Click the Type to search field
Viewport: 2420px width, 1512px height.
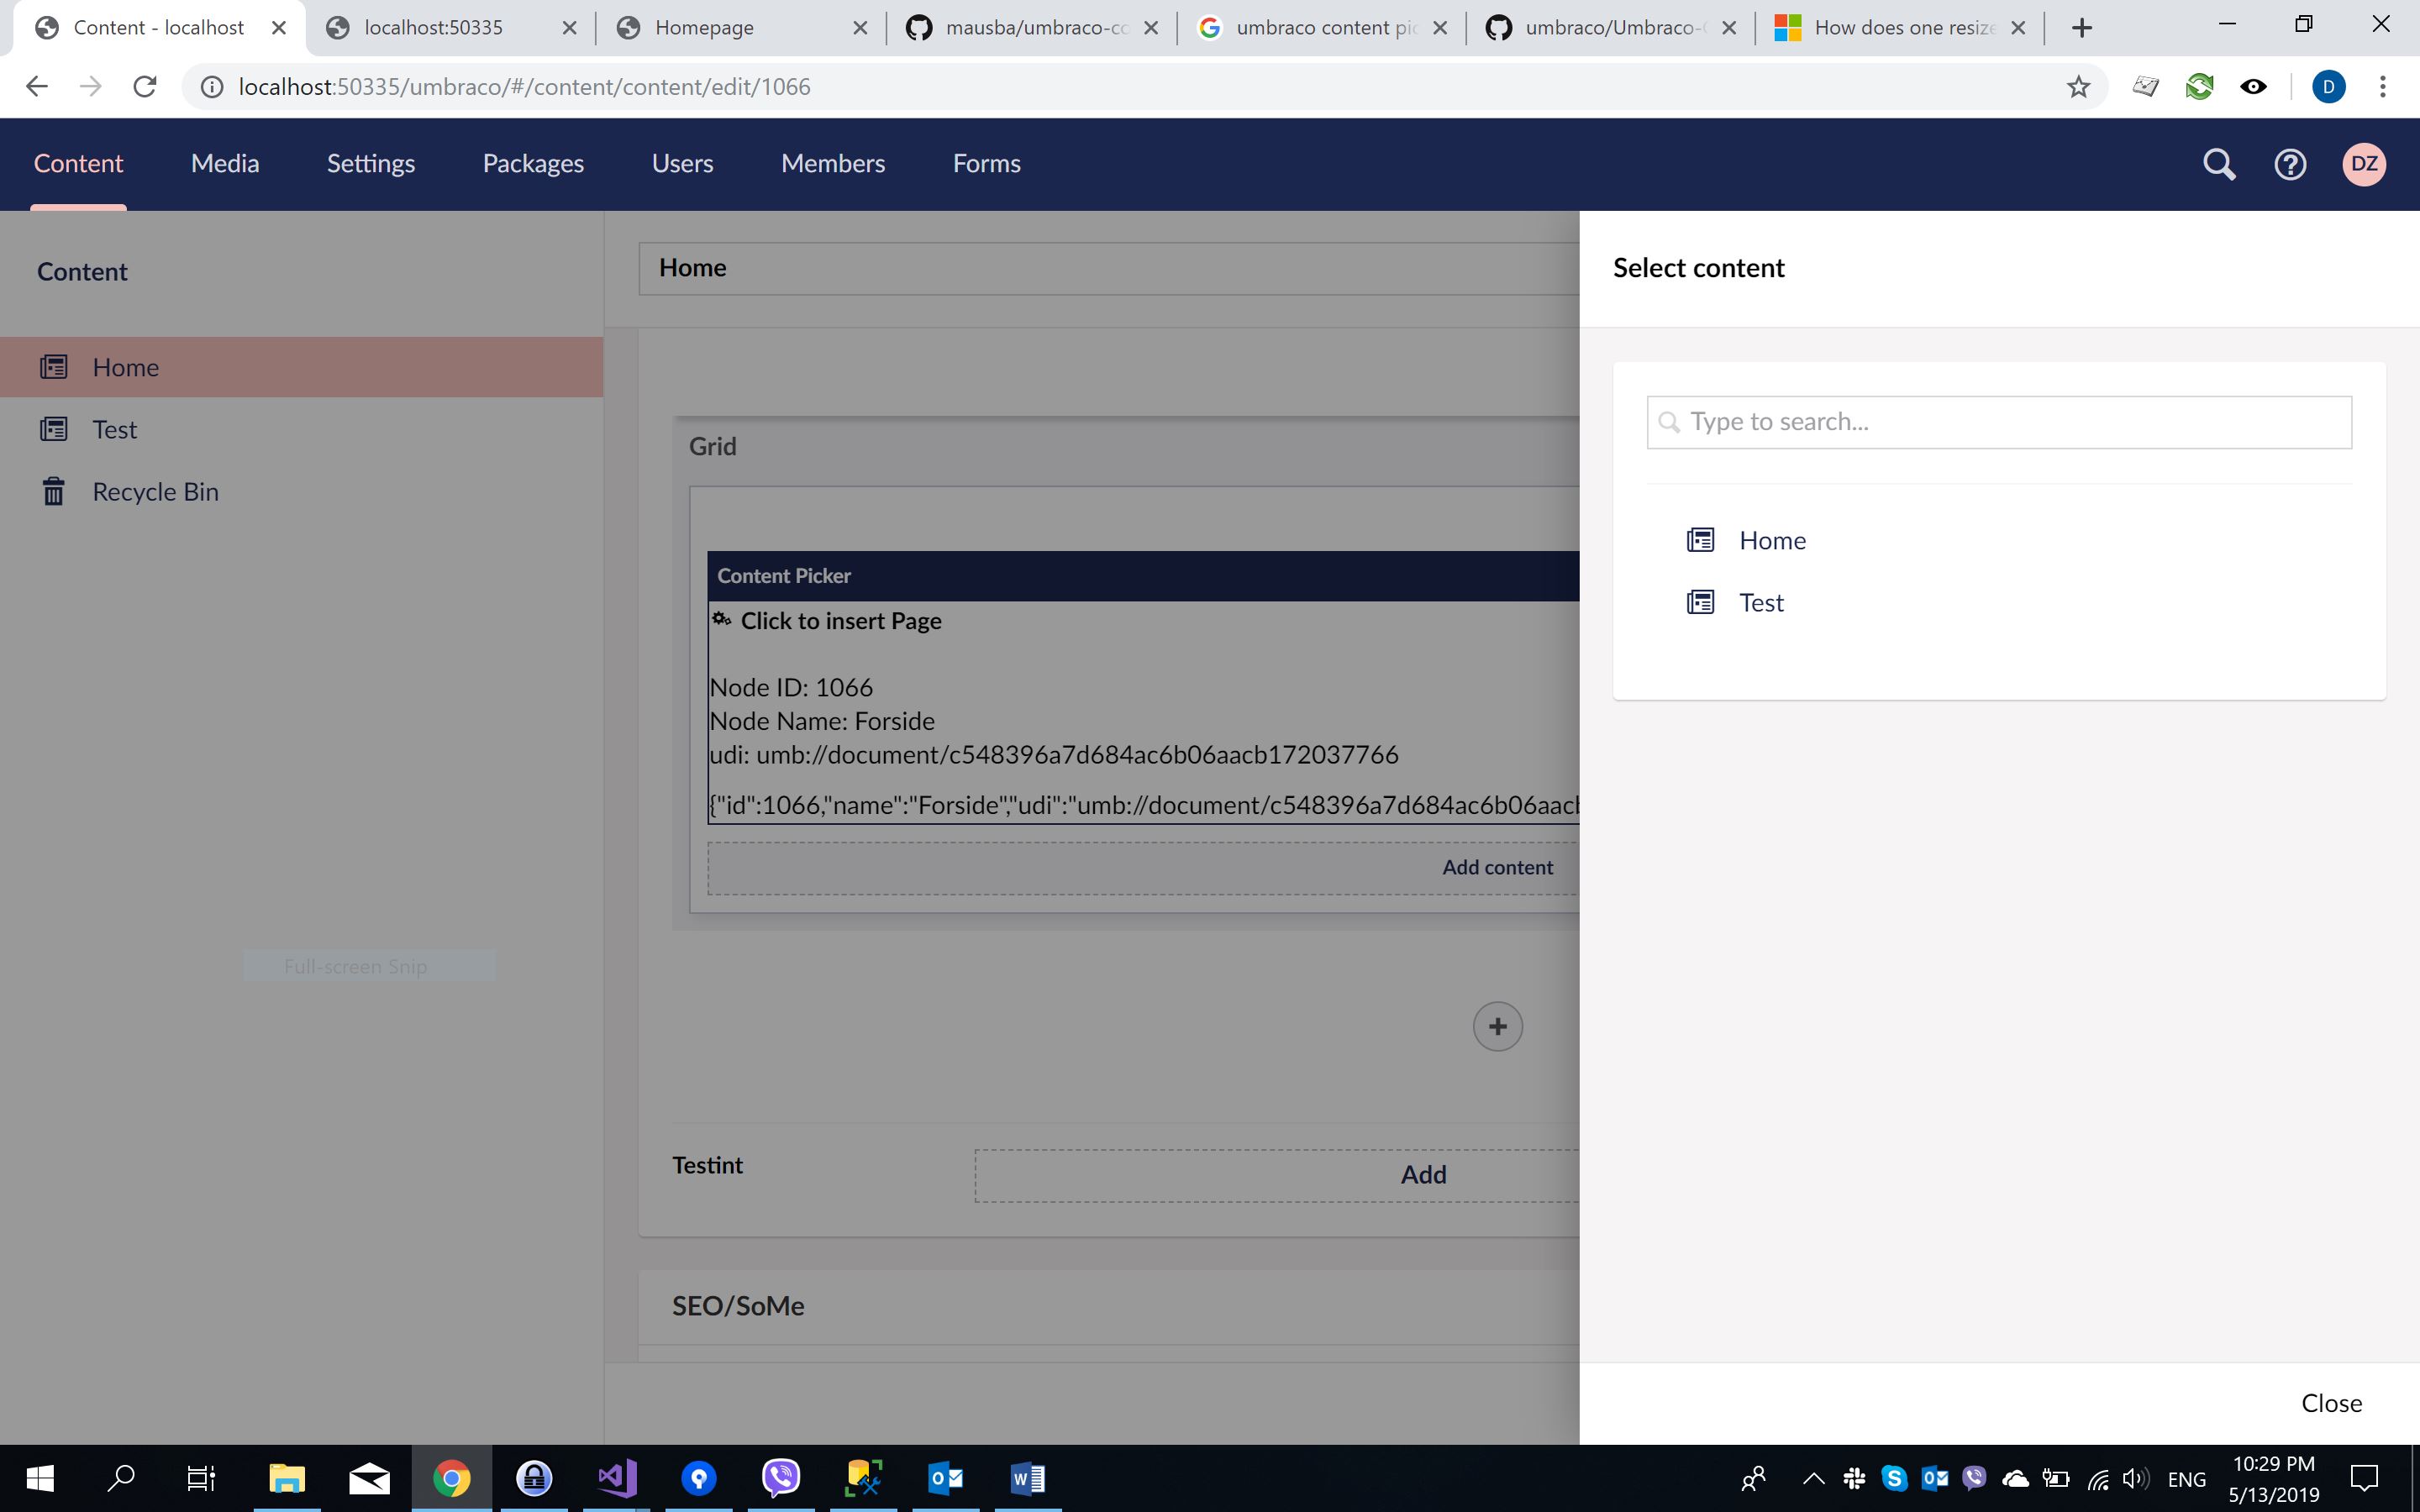coord(1997,421)
